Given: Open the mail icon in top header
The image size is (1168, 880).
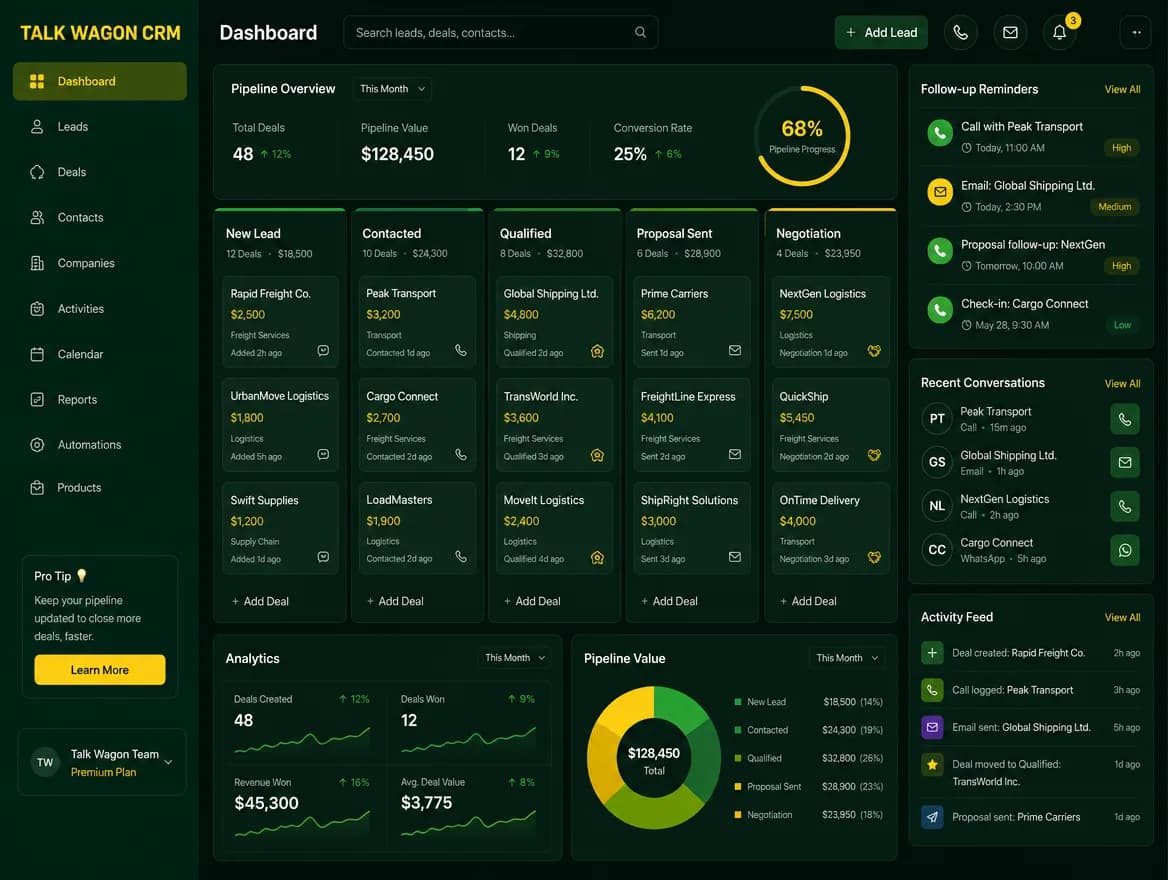Looking at the screenshot, I should tap(1010, 33).
